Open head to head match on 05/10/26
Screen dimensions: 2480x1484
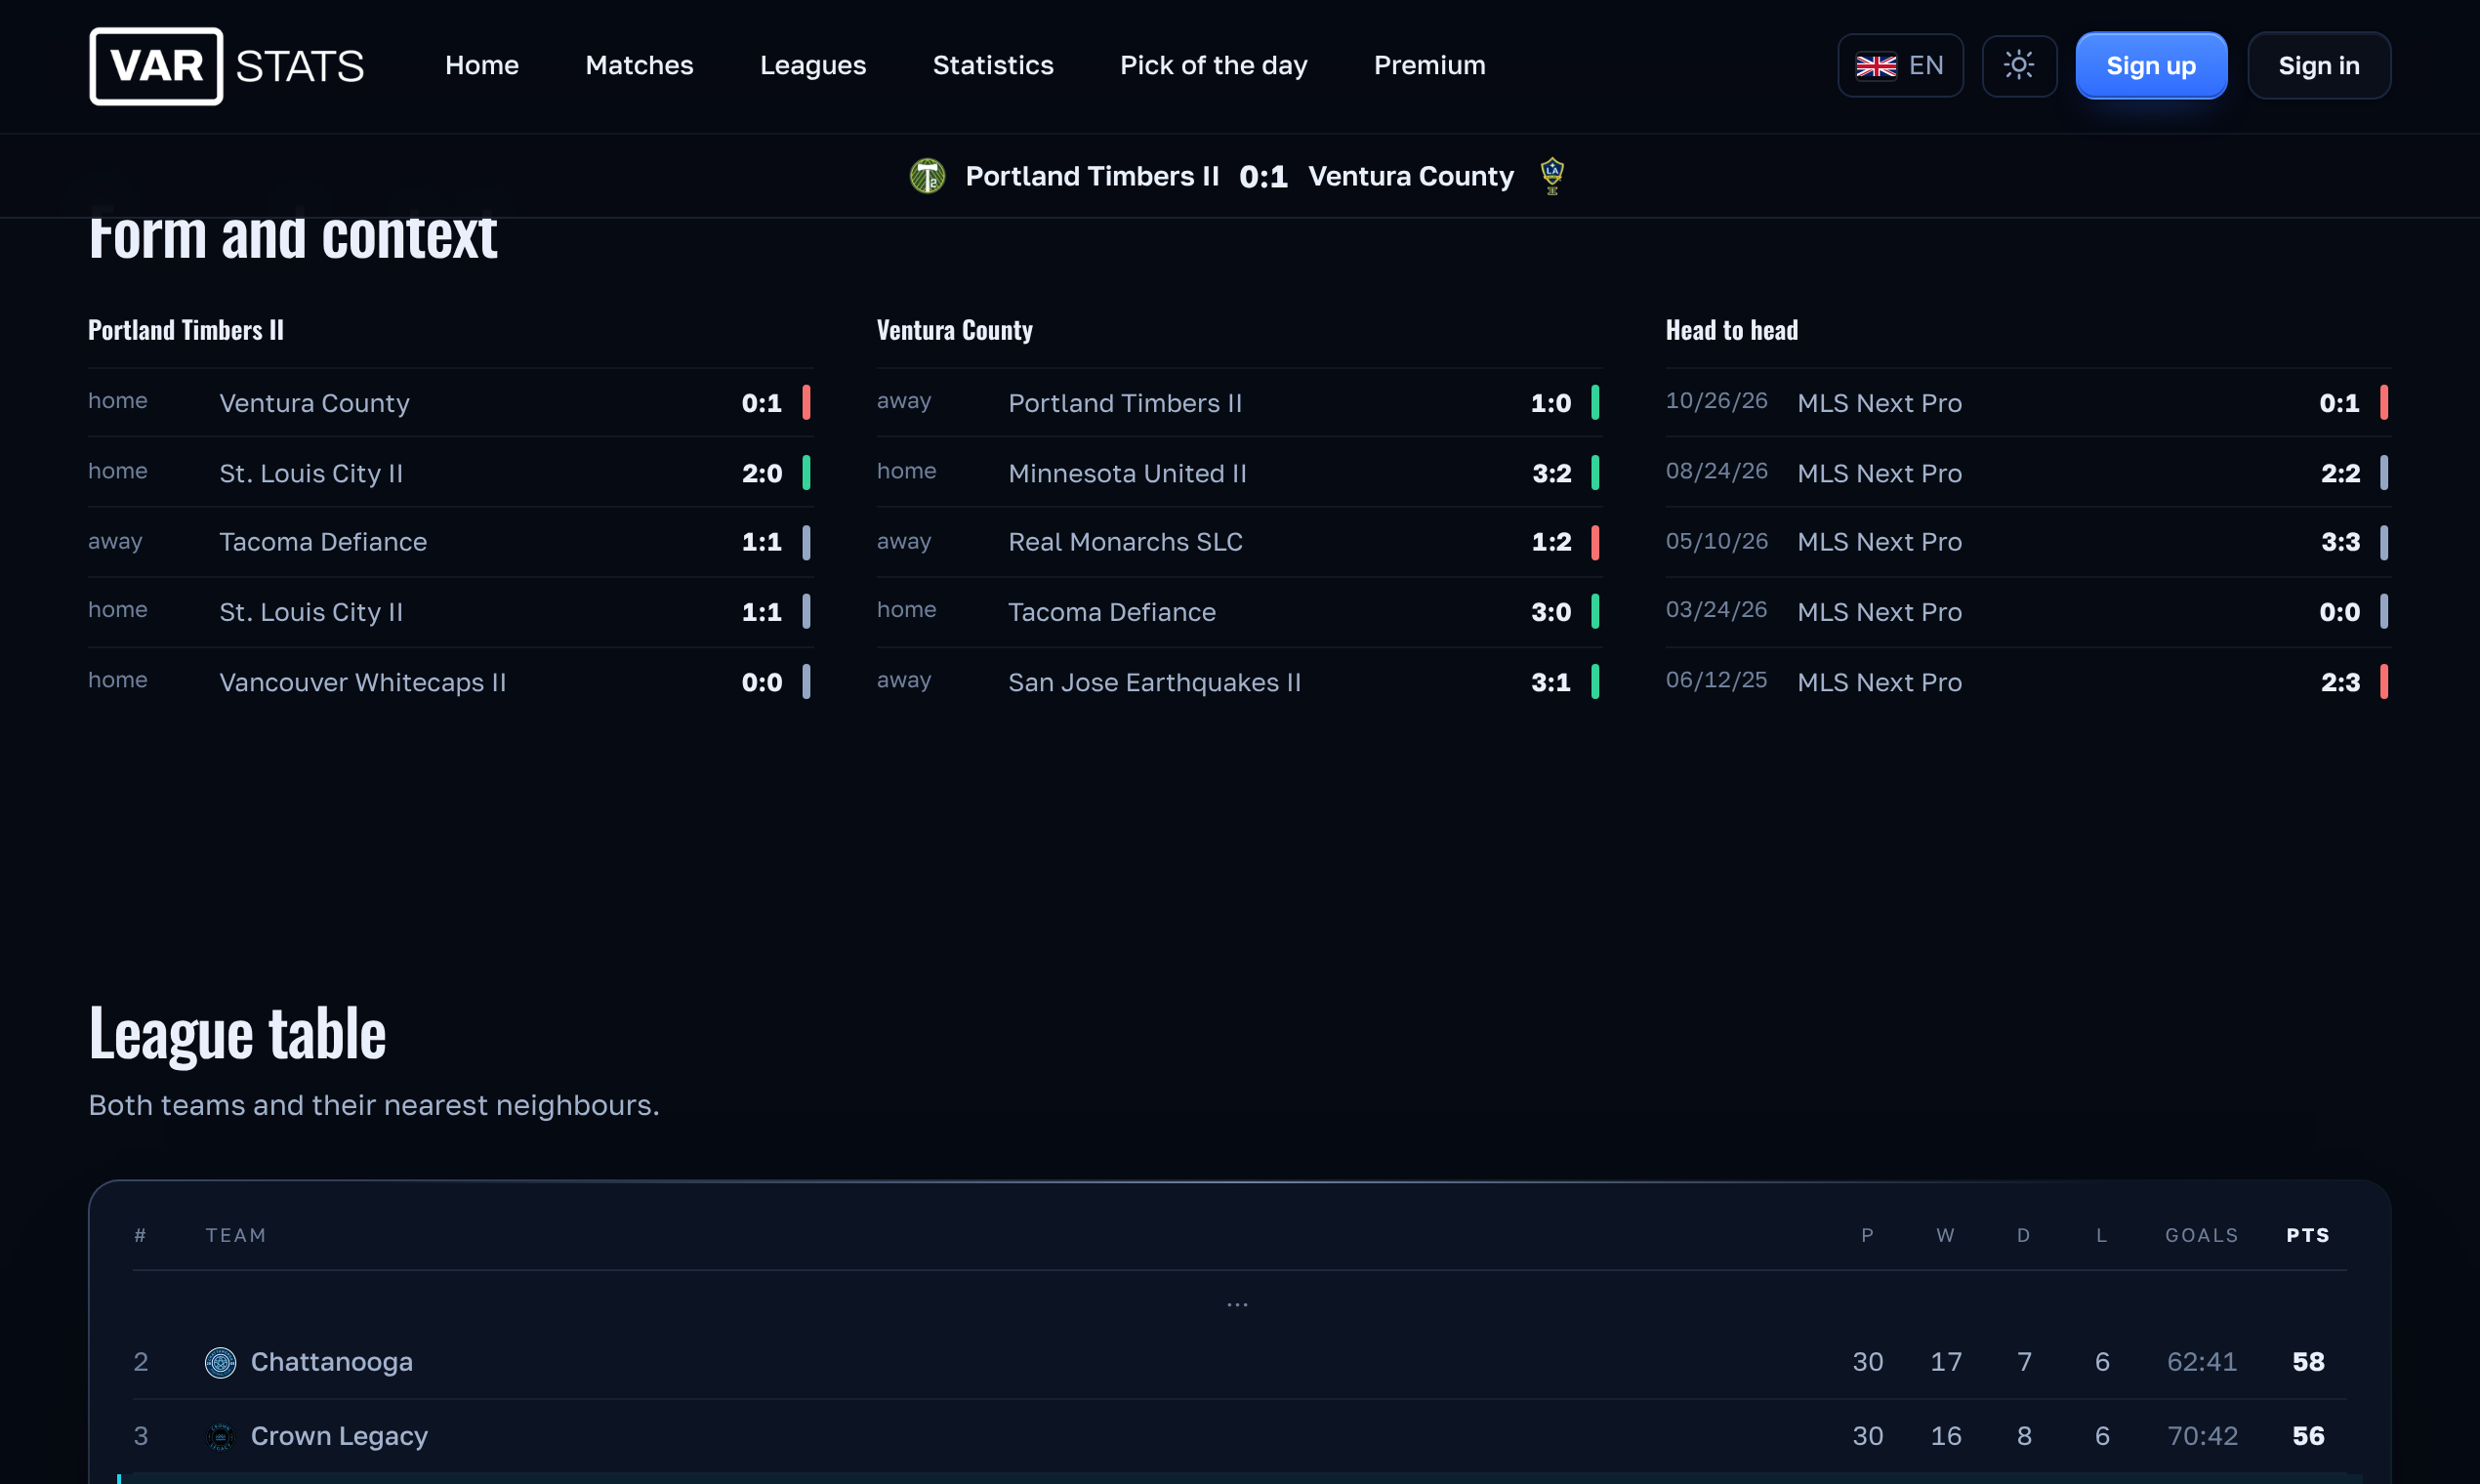click(x=2028, y=542)
